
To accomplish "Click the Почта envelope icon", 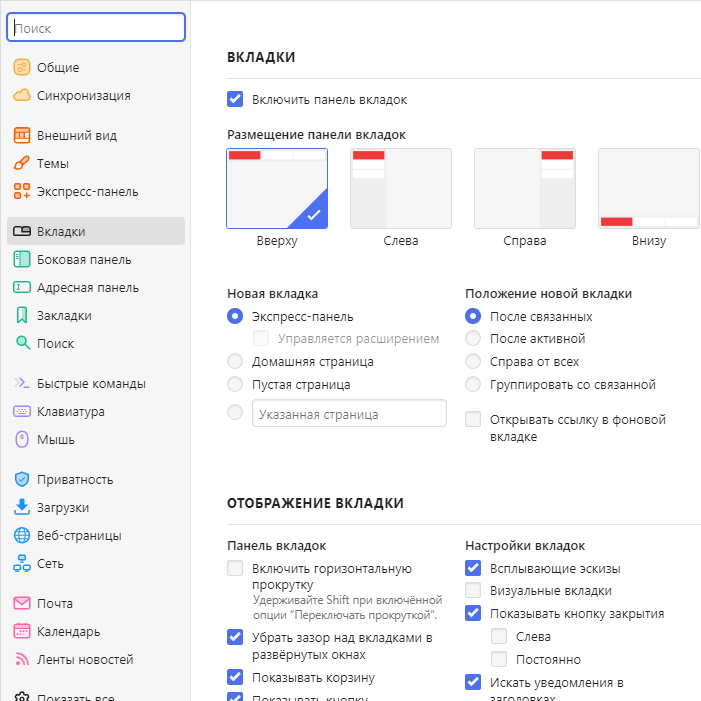I will (x=21, y=604).
